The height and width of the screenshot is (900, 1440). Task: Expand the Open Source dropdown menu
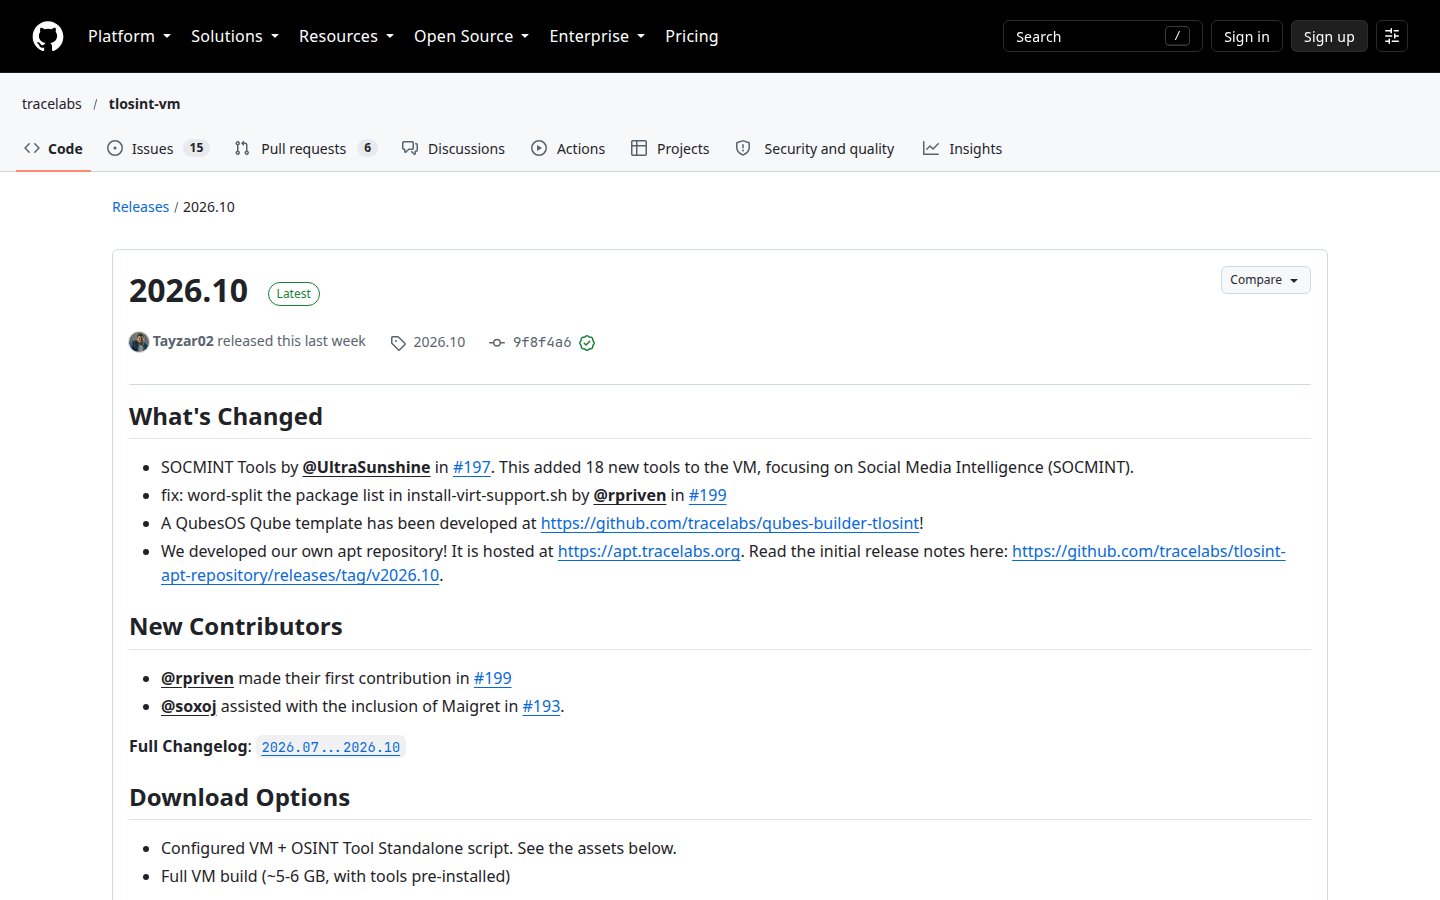pyautogui.click(x=471, y=36)
